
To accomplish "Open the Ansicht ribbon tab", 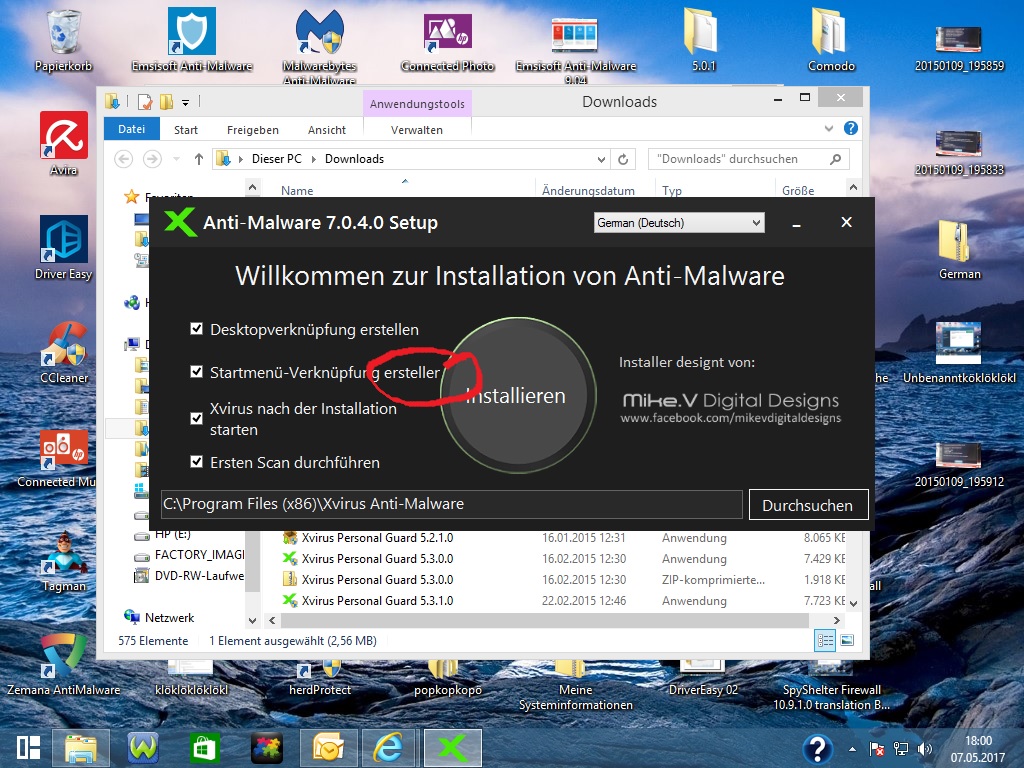I will 327,130.
